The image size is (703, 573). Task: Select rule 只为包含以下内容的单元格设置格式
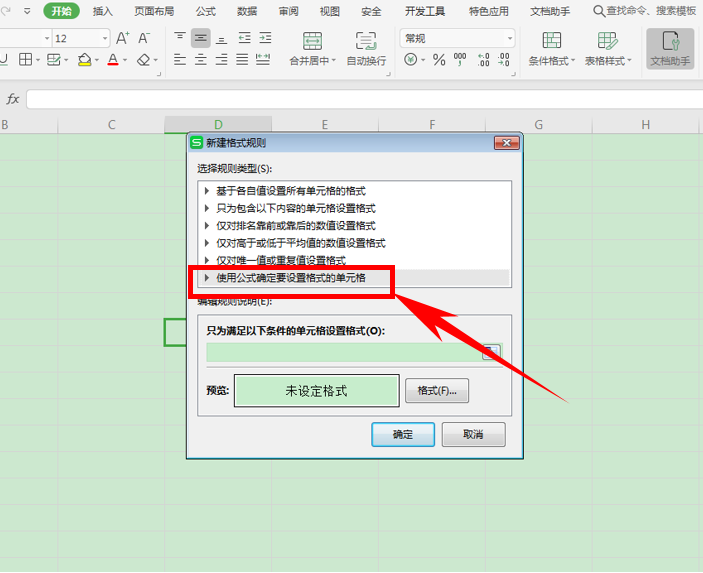(x=354, y=208)
